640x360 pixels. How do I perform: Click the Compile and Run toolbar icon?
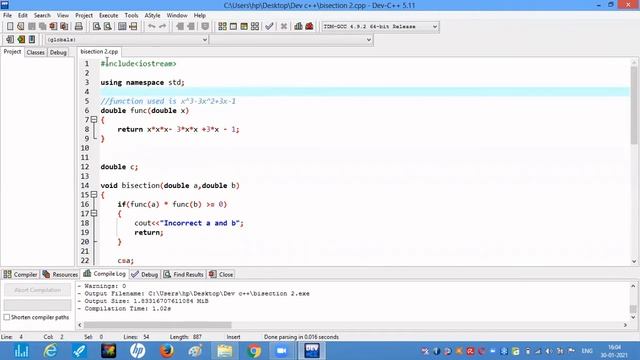[244, 27]
